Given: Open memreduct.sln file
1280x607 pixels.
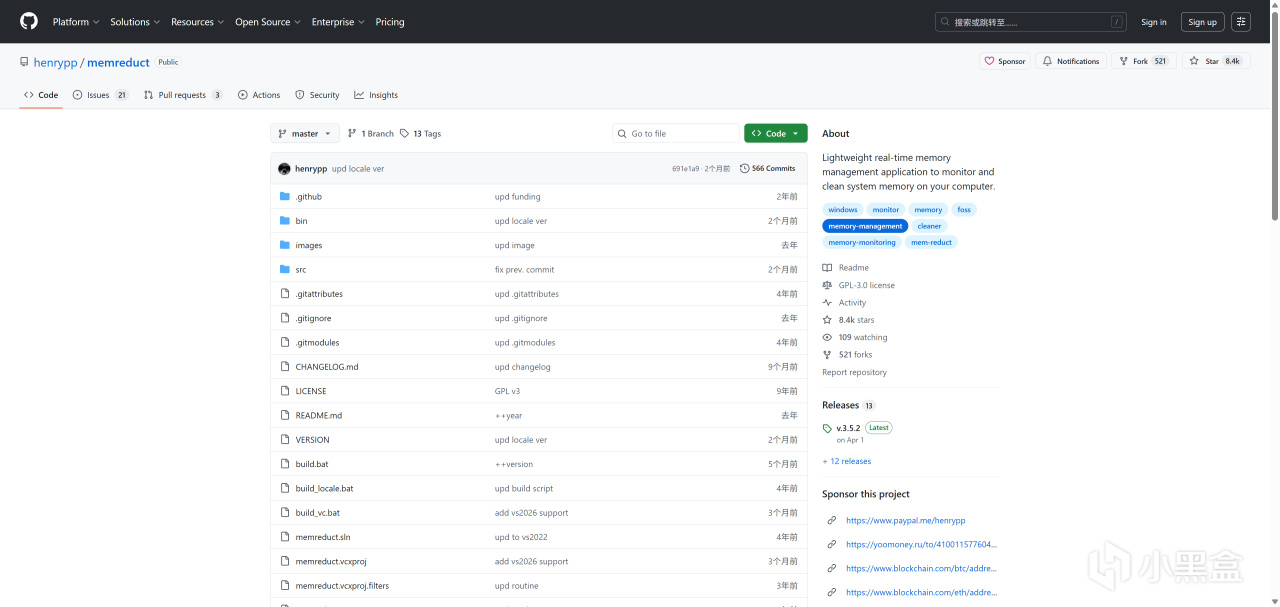Looking at the screenshot, I should coord(323,537).
